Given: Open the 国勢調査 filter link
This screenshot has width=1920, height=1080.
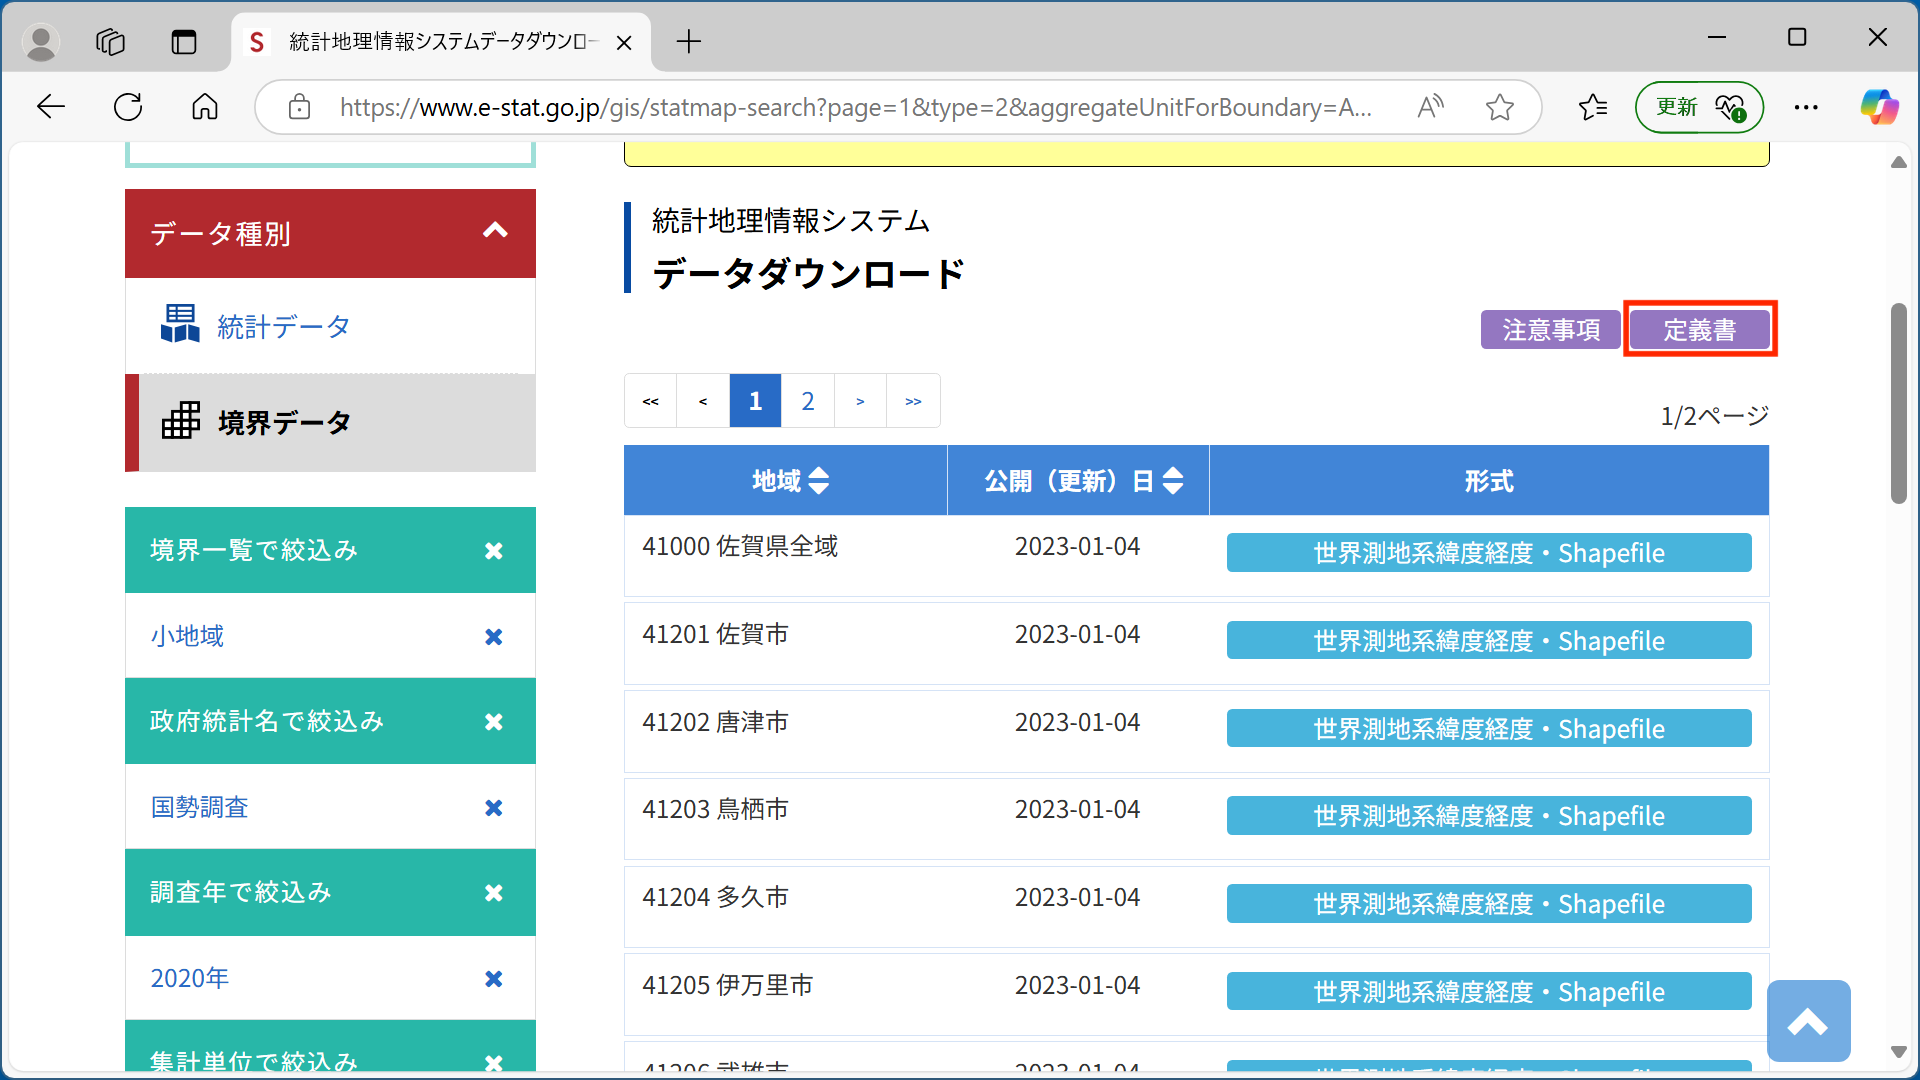Looking at the screenshot, I should coord(199,807).
